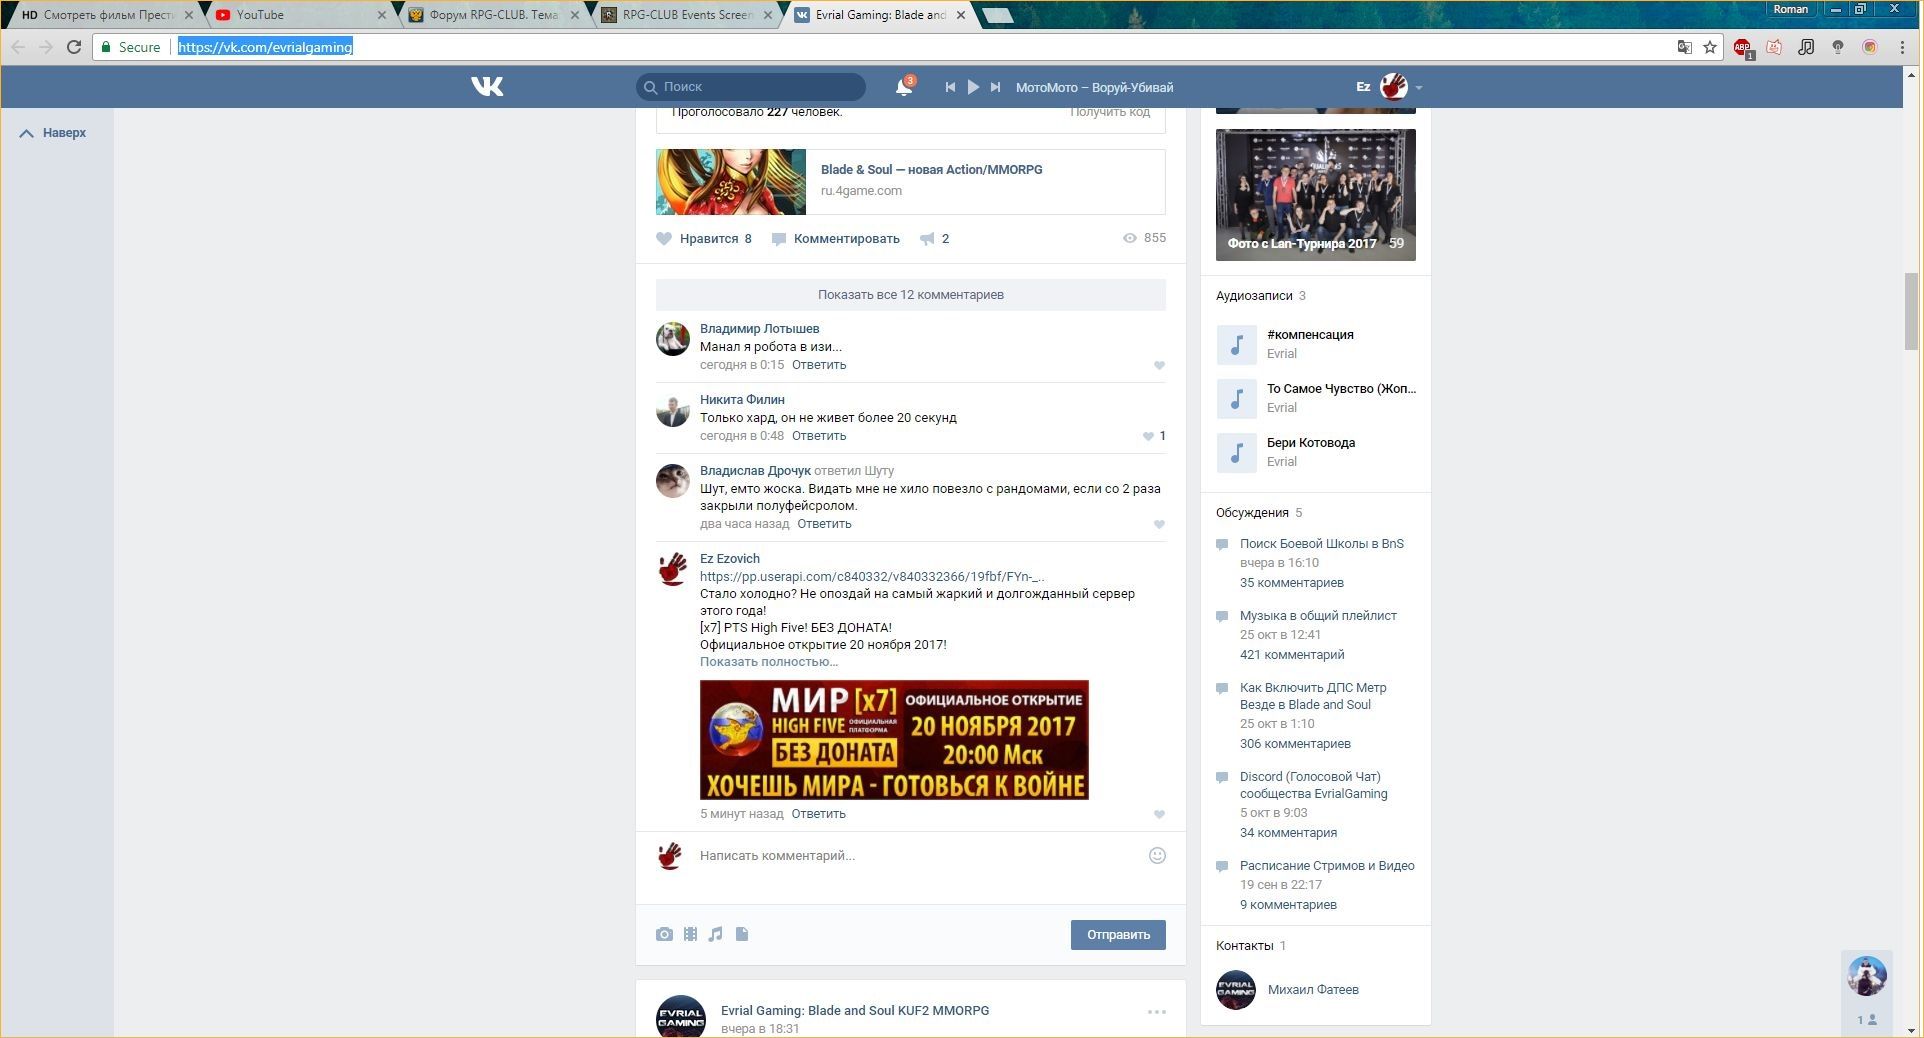
Task: Click the address bar URL
Action: (265, 47)
